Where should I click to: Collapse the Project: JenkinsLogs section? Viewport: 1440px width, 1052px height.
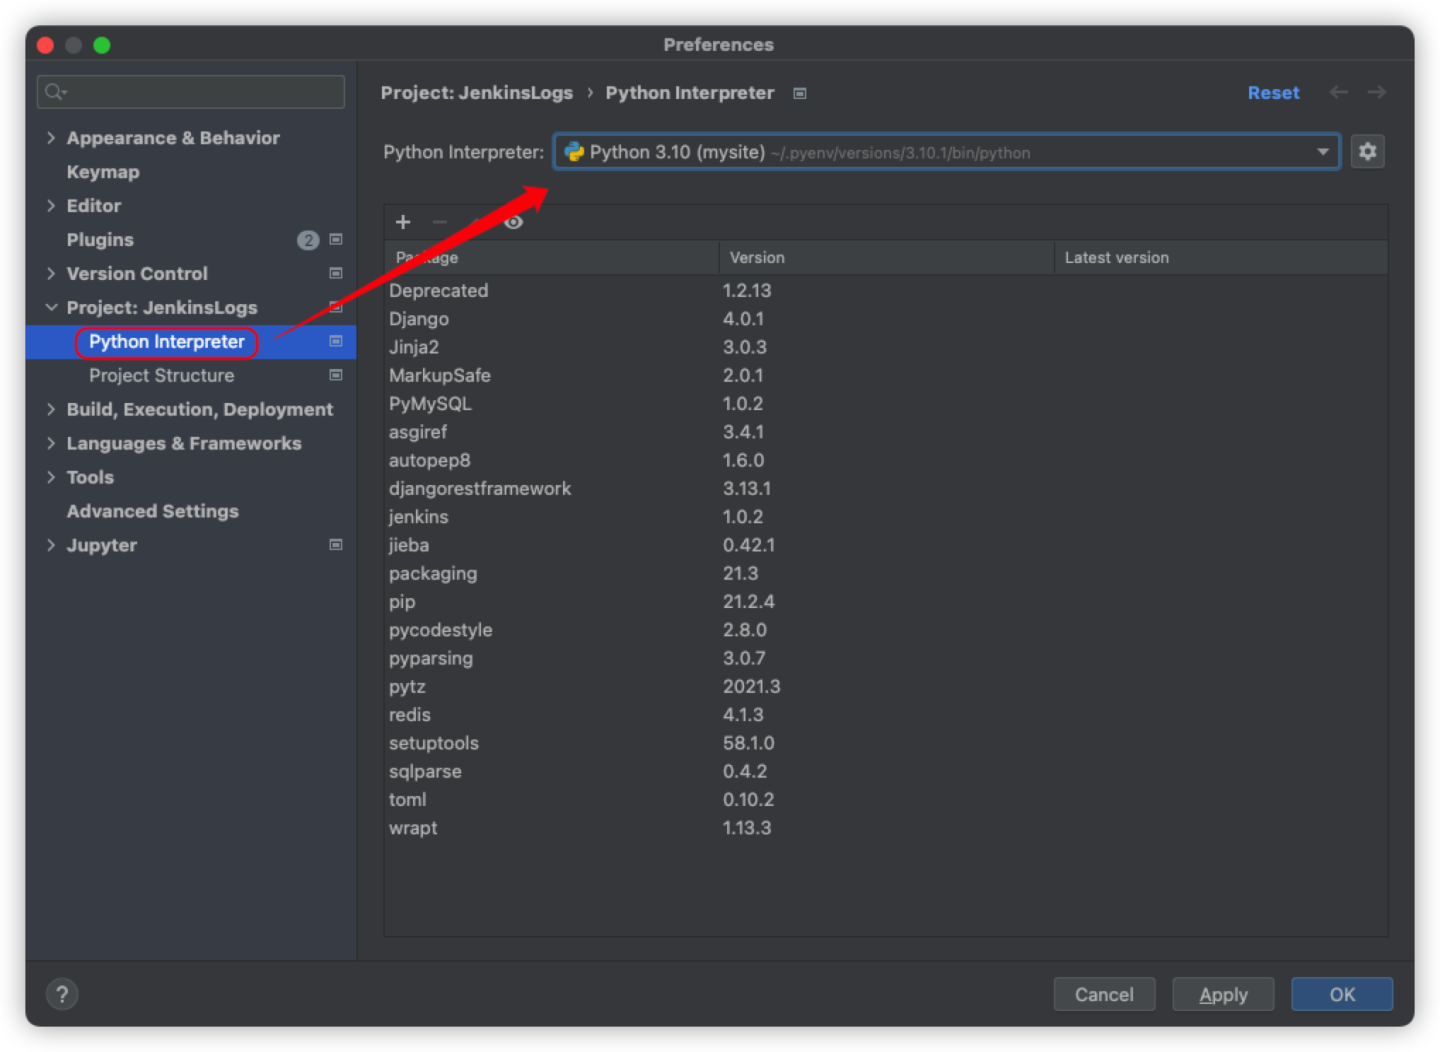pyautogui.click(x=51, y=308)
